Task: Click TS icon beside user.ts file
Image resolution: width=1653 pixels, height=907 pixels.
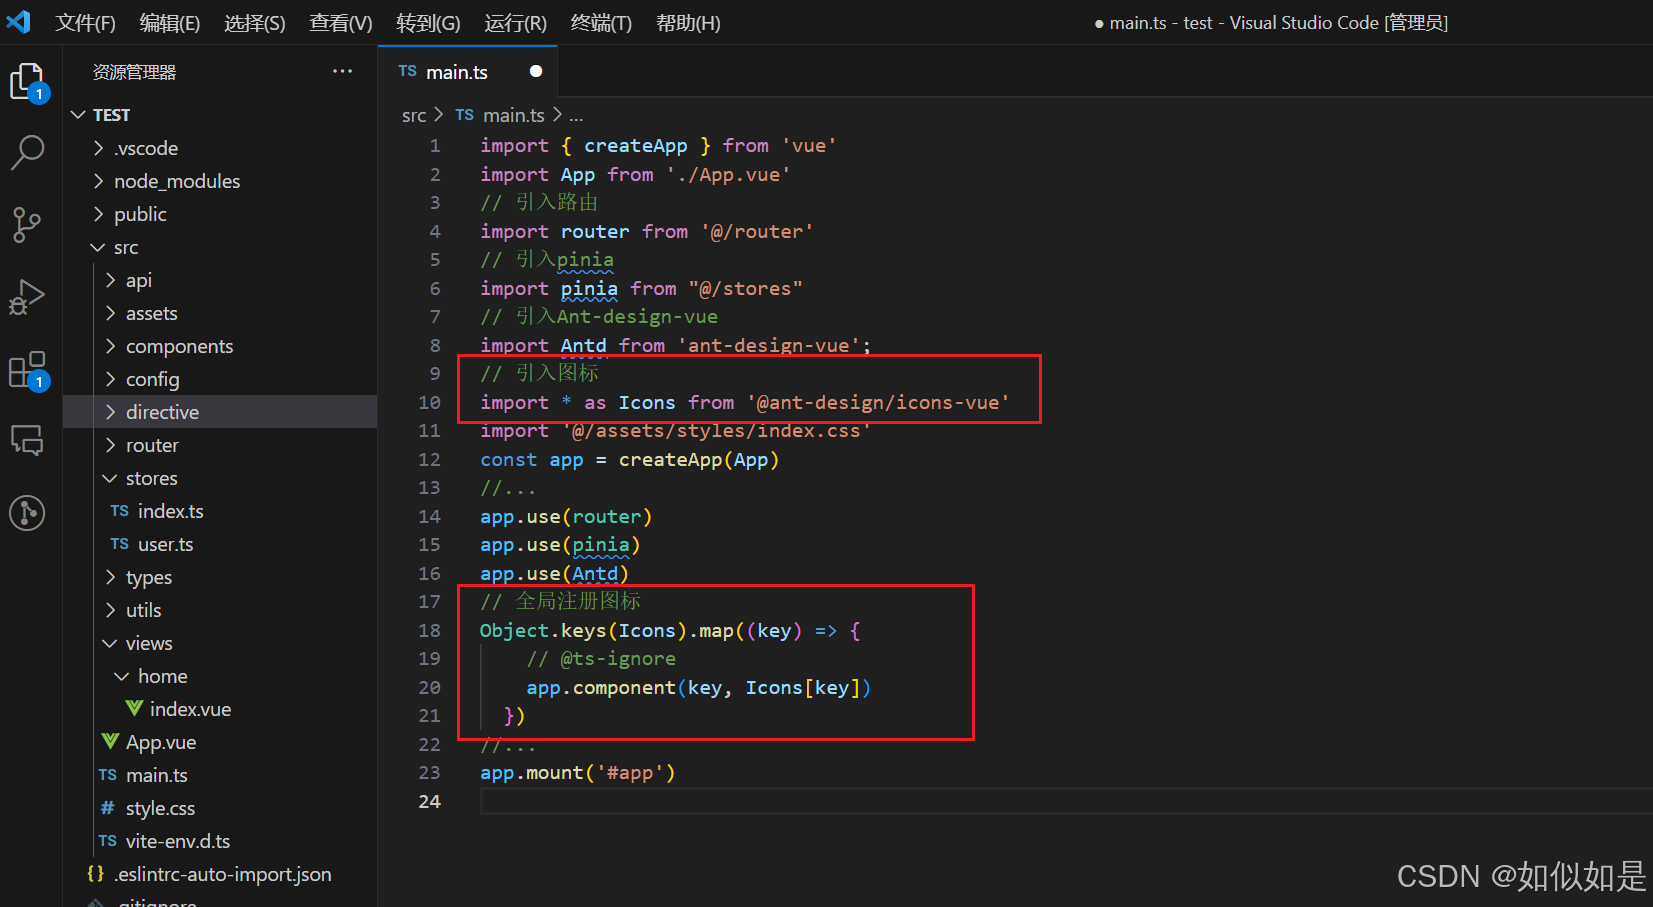Action: pos(120,544)
